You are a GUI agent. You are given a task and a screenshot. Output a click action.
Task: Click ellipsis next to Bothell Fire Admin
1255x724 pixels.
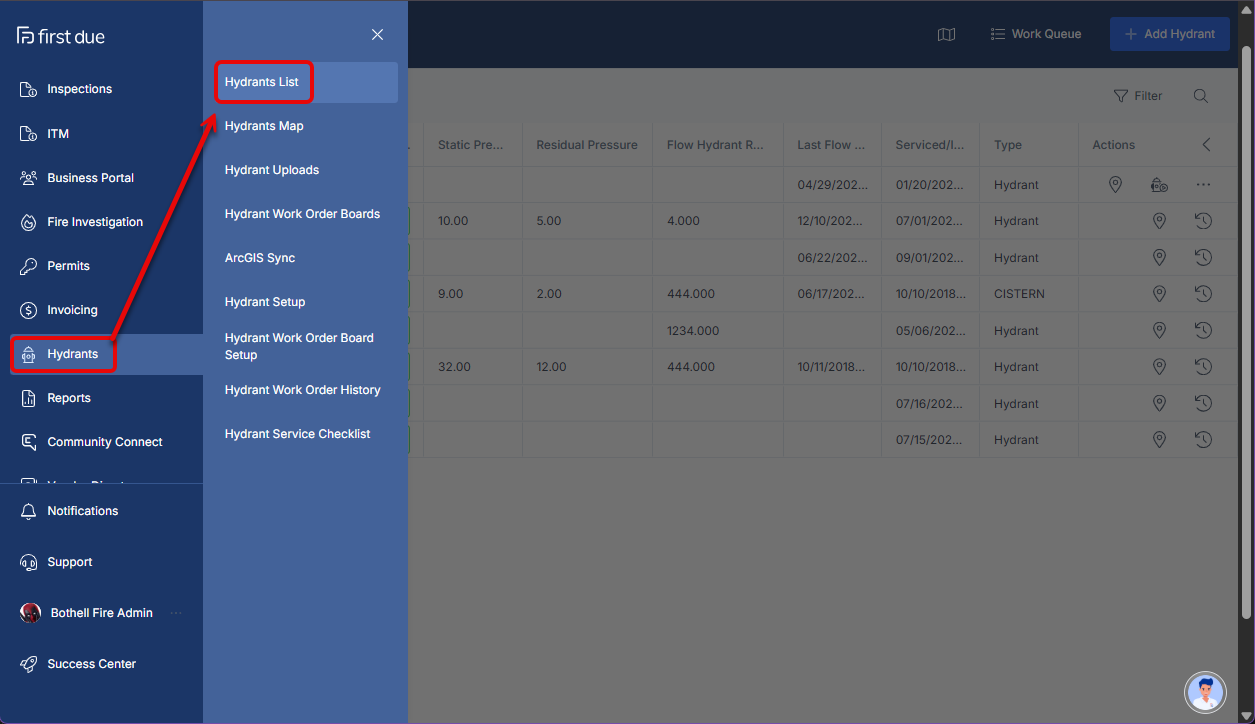177,613
